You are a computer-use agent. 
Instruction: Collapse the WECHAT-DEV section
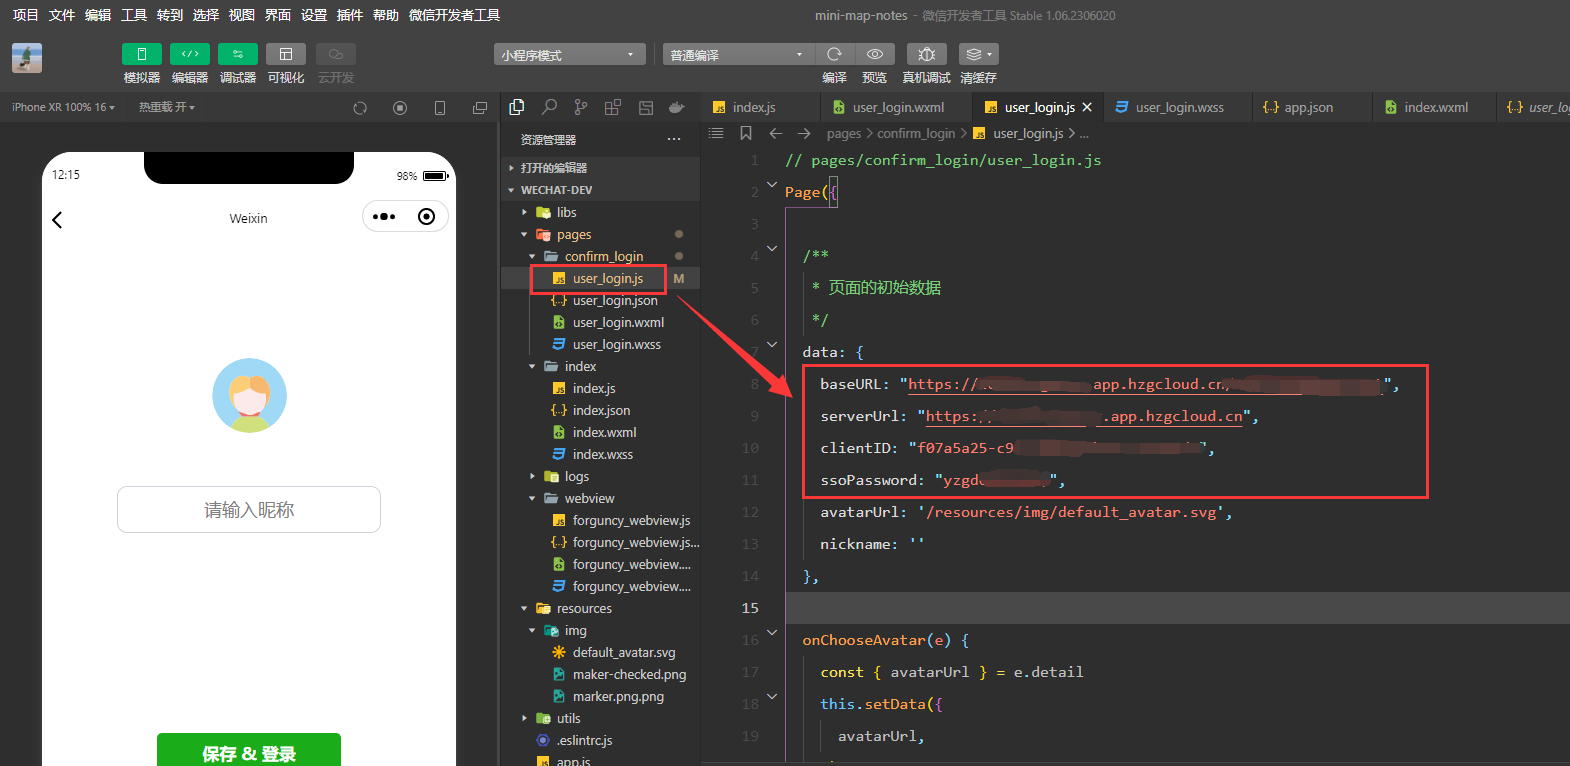[600, 190]
